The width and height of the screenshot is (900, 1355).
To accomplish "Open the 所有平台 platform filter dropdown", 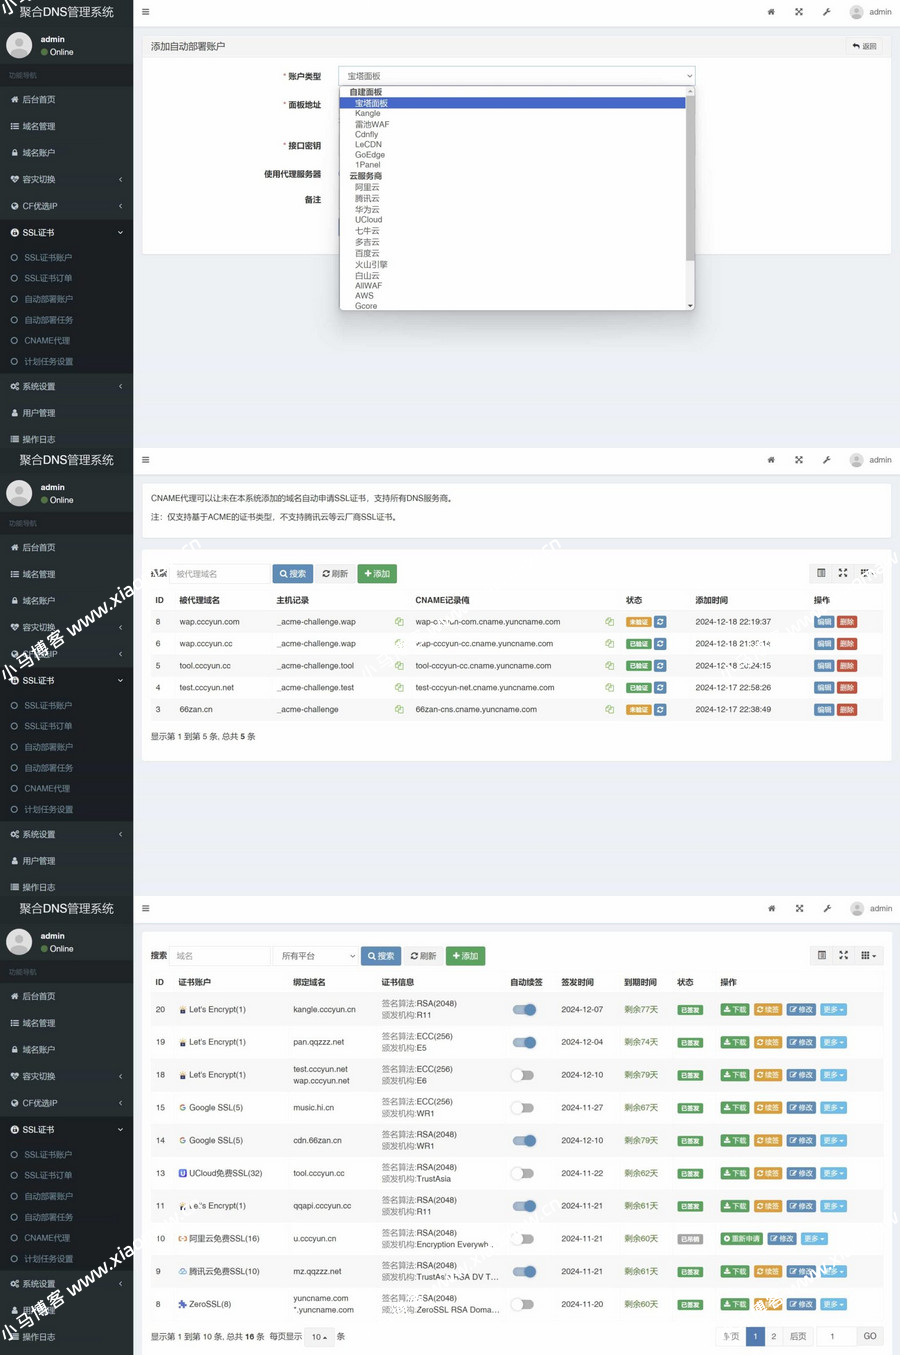I will coord(316,956).
